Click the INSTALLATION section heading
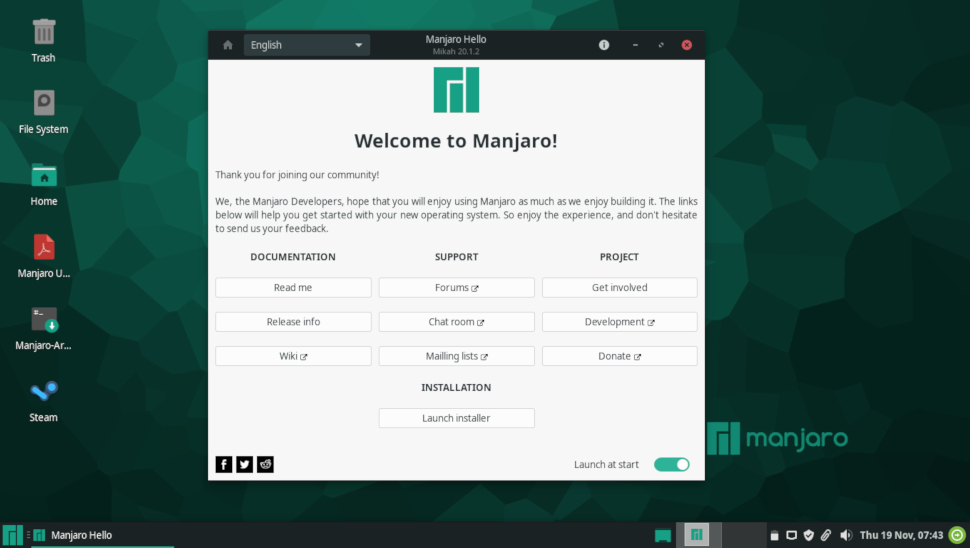Screen dimensions: 970x548 457,388
